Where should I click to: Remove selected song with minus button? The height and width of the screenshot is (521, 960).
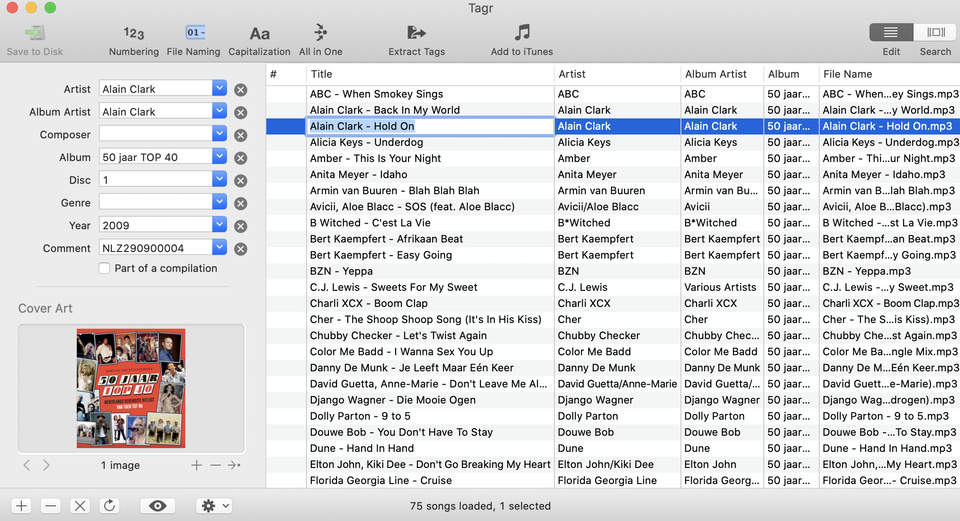51,506
